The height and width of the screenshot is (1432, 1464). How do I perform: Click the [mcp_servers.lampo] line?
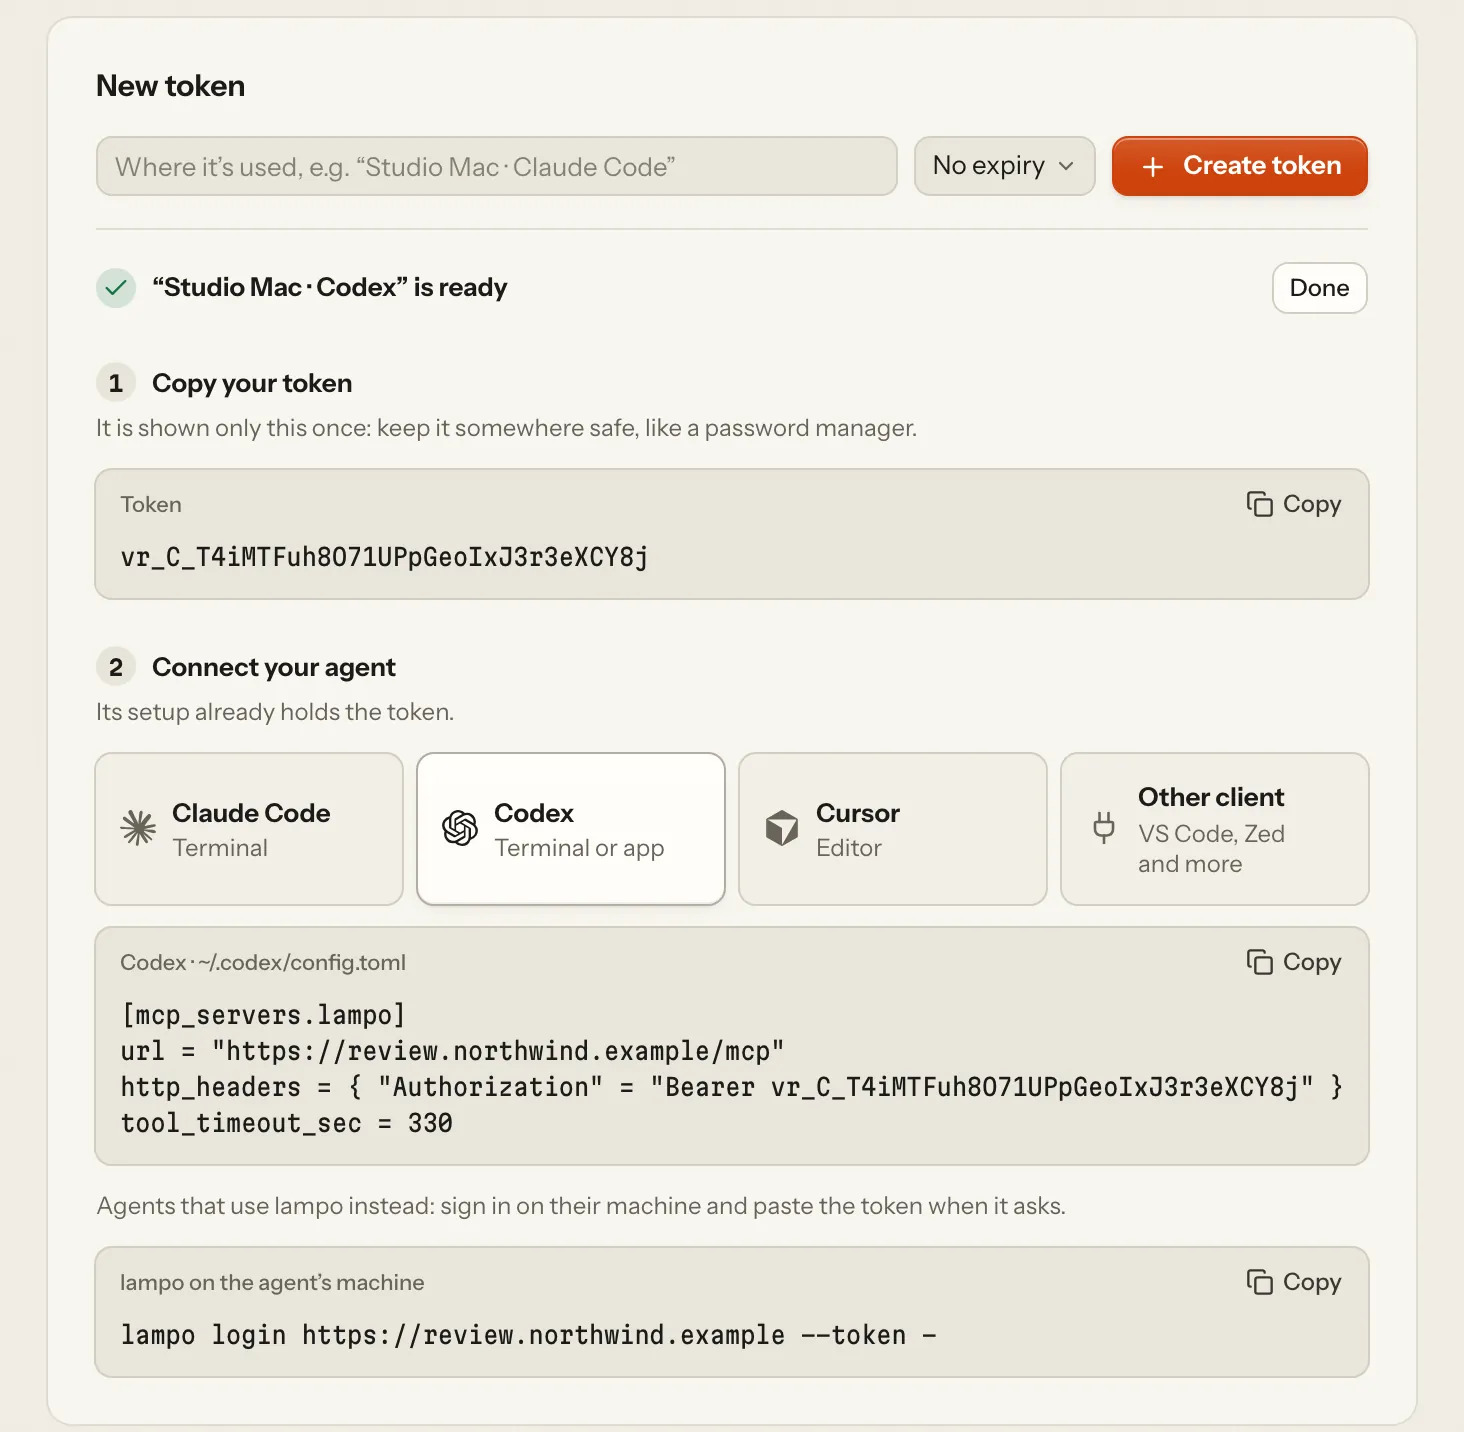coord(263,1015)
